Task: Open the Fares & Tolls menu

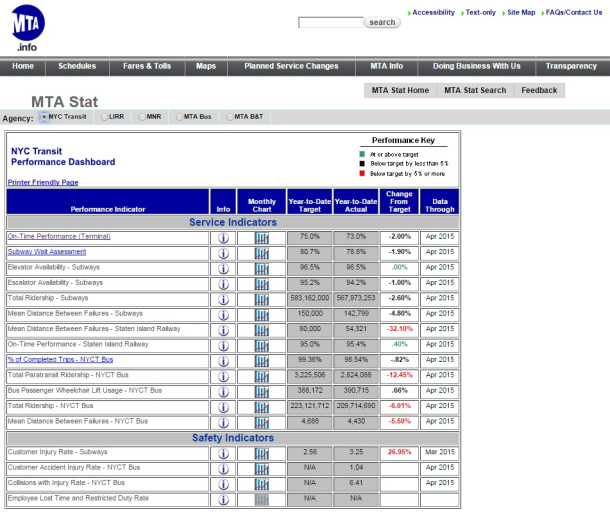Action: (x=147, y=66)
